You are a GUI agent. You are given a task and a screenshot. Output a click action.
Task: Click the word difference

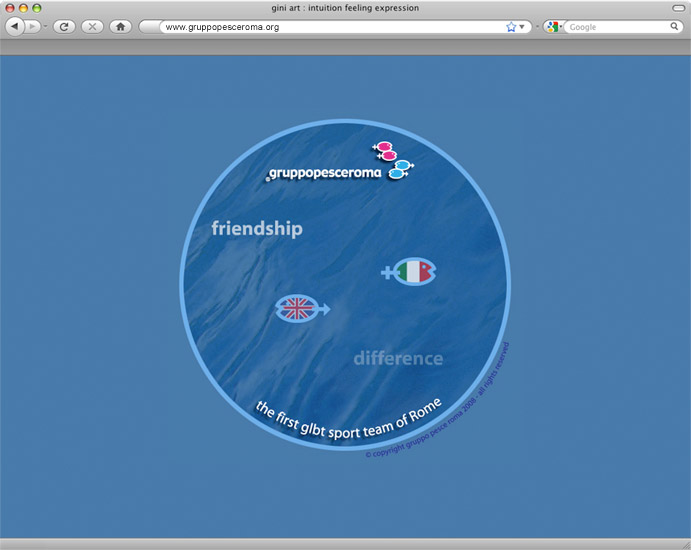[398, 358]
